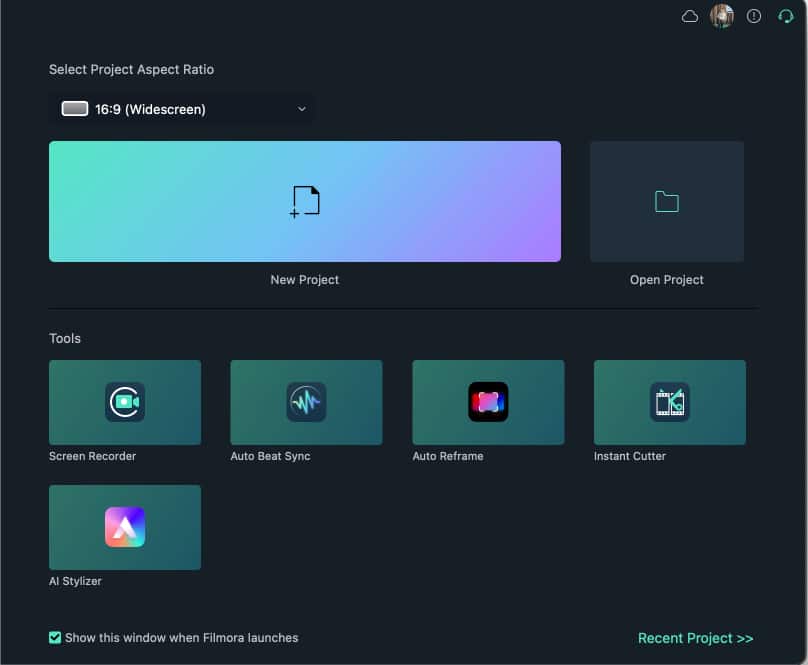Click the folder icon for Open Project
Viewport: 808px width, 665px height.
pyautogui.click(x=667, y=202)
